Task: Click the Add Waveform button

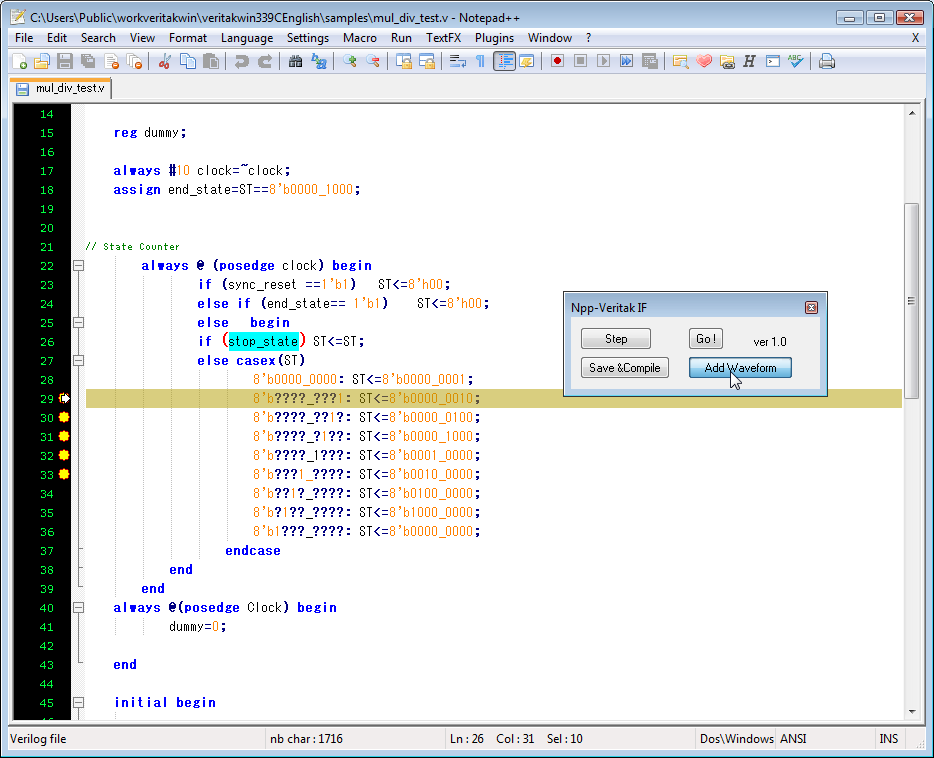Action: [x=740, y=367]
